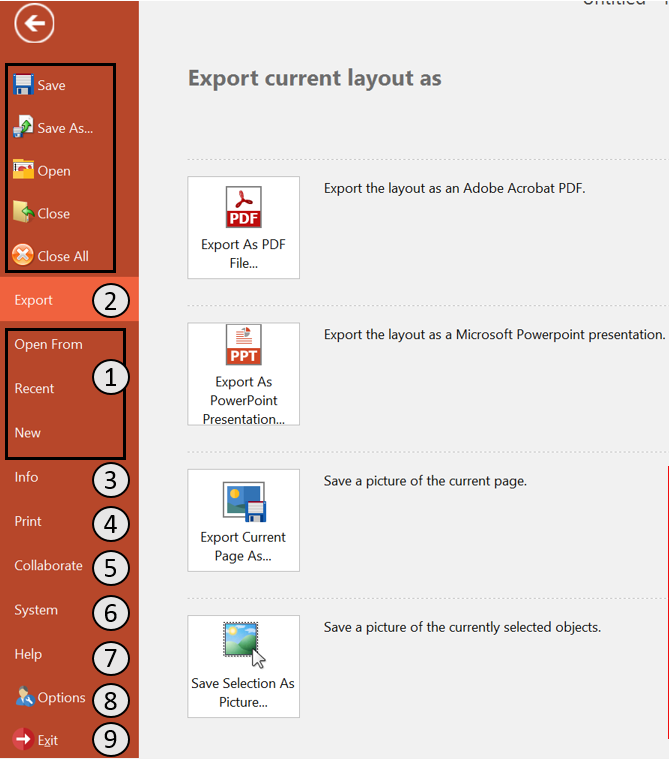Click the Options icon in sidebar
The image size is (669, 759).
coord(23,696)
